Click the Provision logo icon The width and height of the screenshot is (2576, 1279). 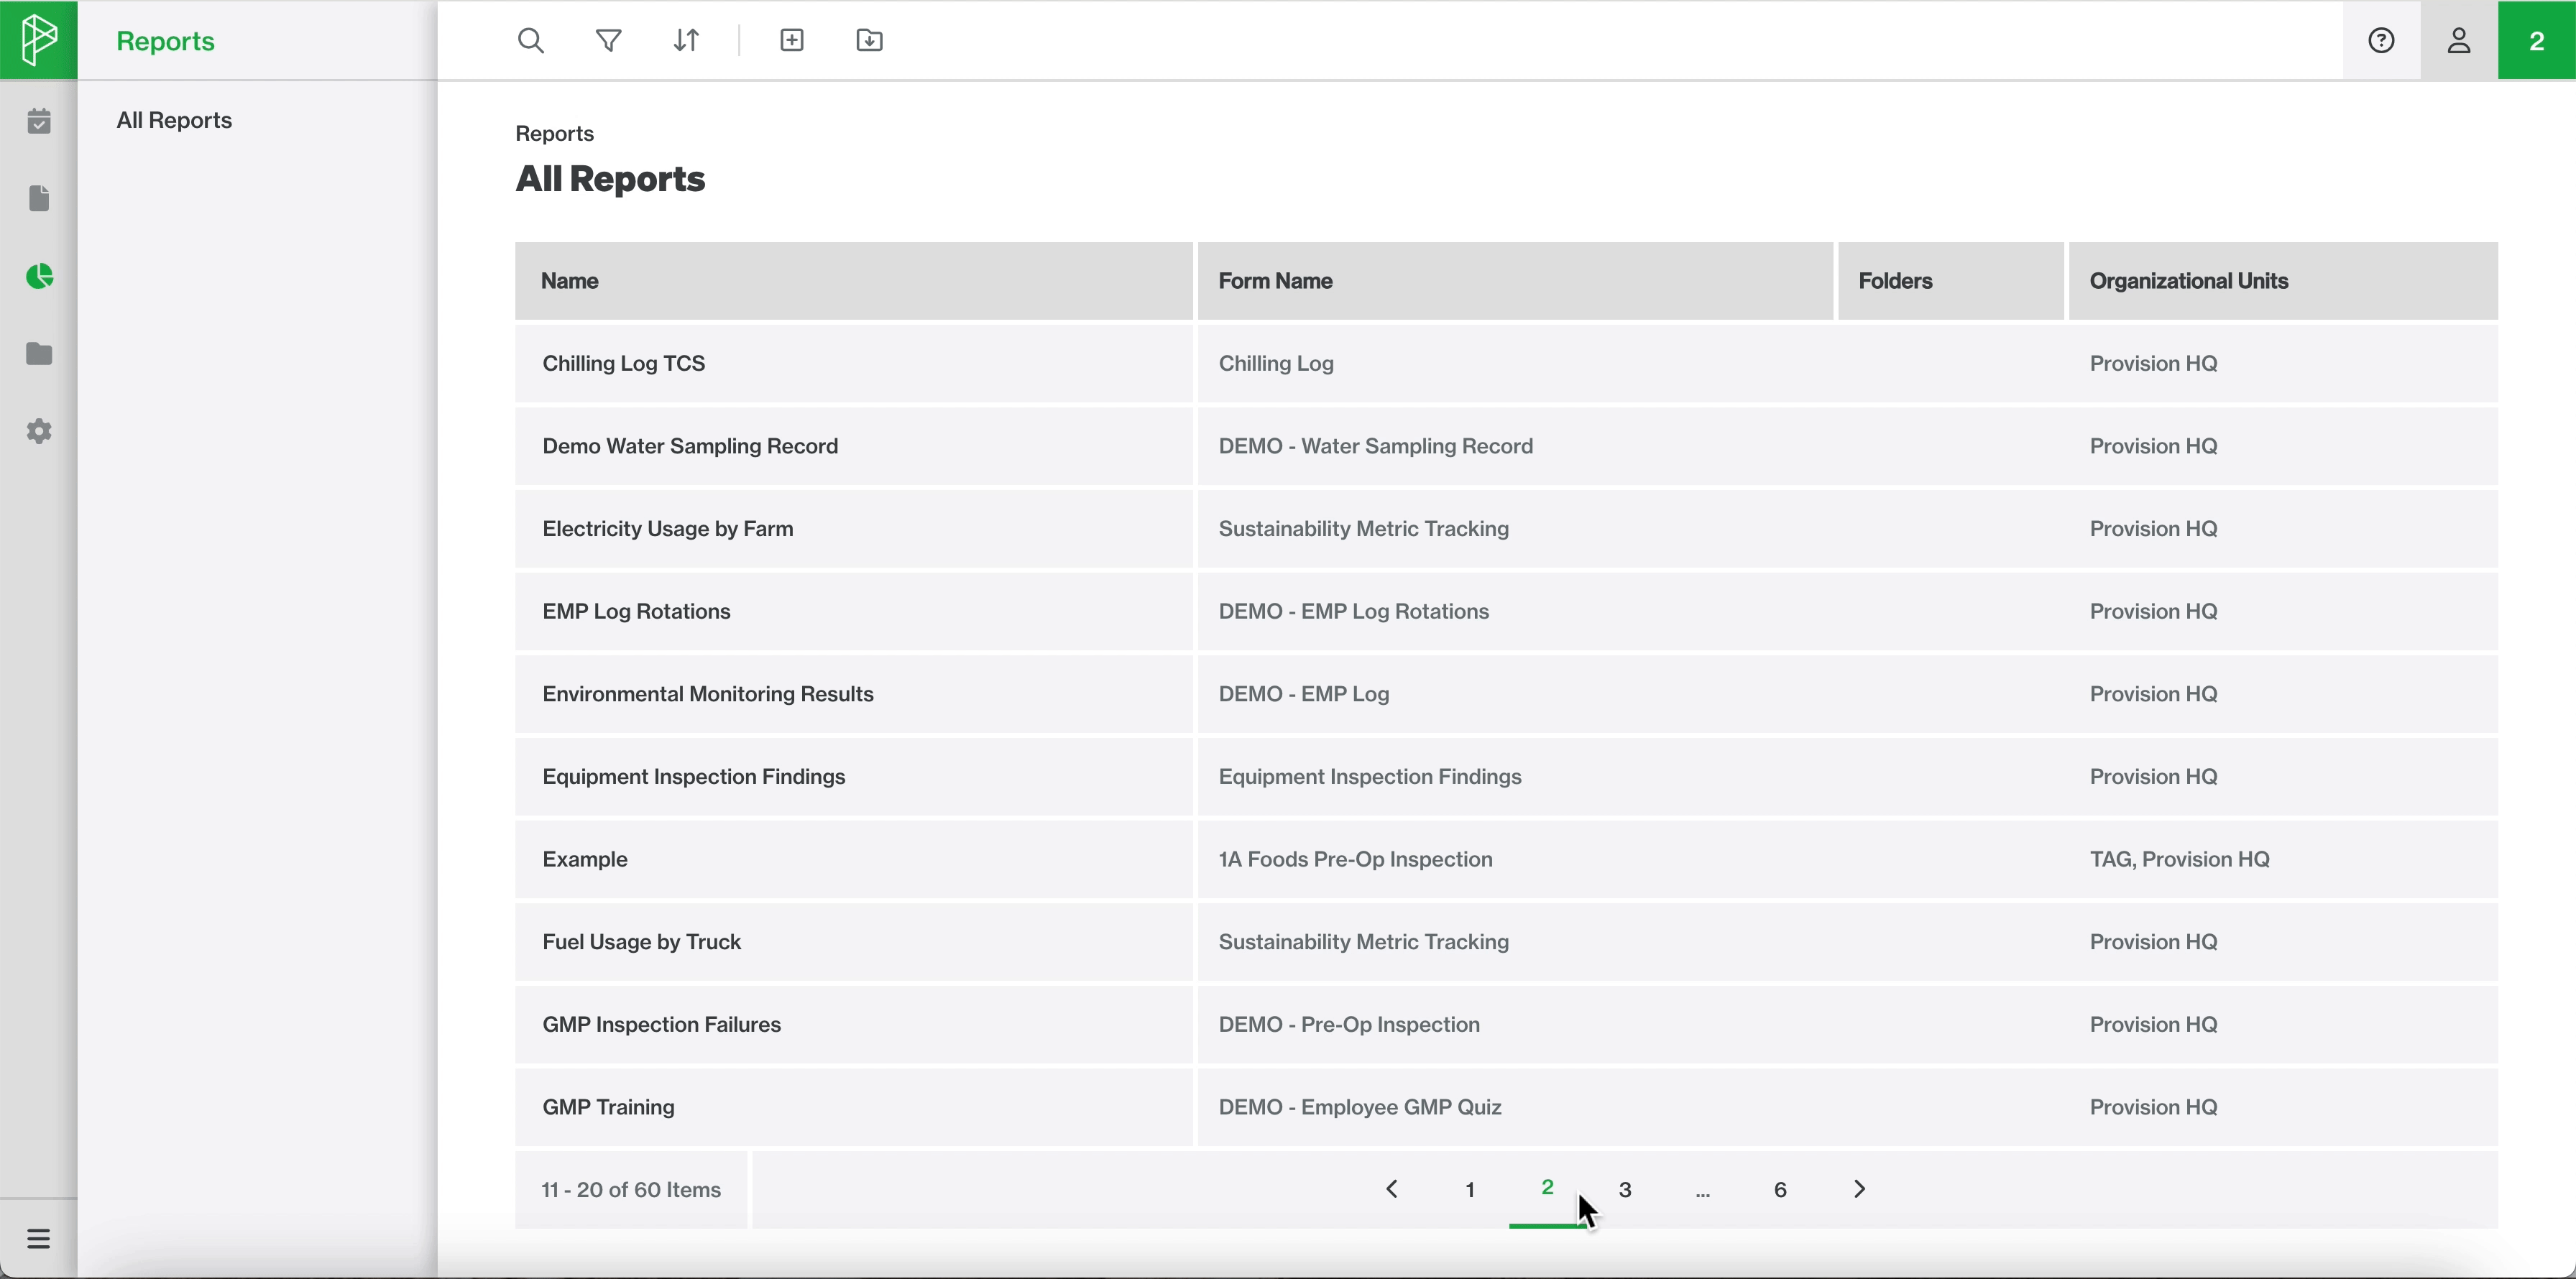[x=38, y=40]
